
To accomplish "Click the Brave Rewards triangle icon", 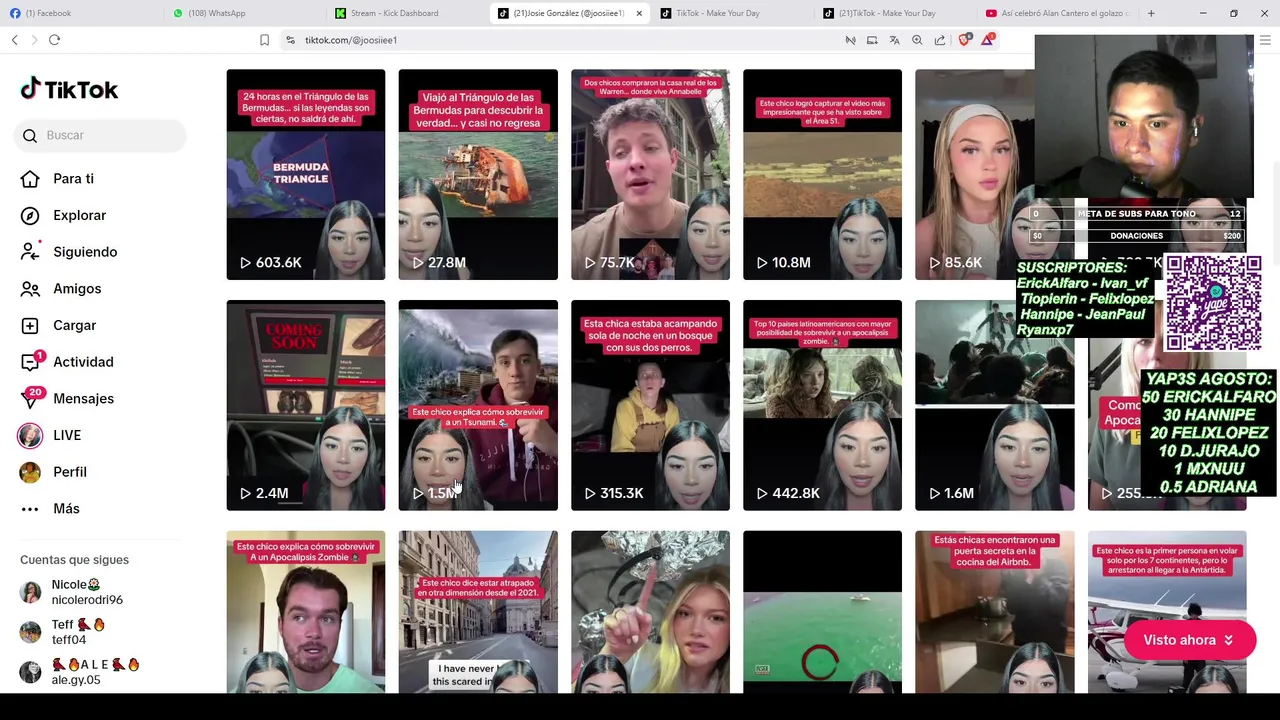I will (x=988, y=40).
